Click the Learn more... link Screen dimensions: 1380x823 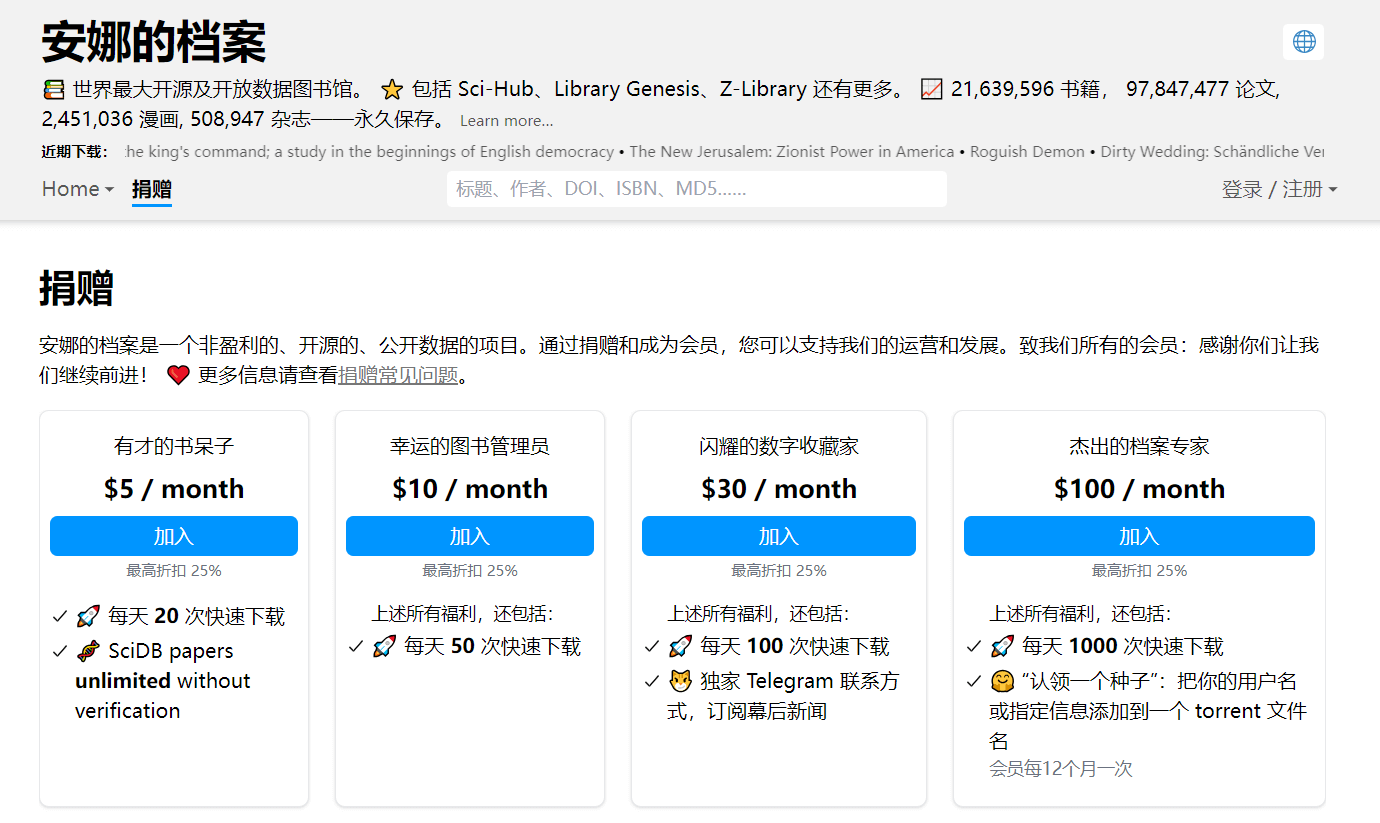click(506, 121)
